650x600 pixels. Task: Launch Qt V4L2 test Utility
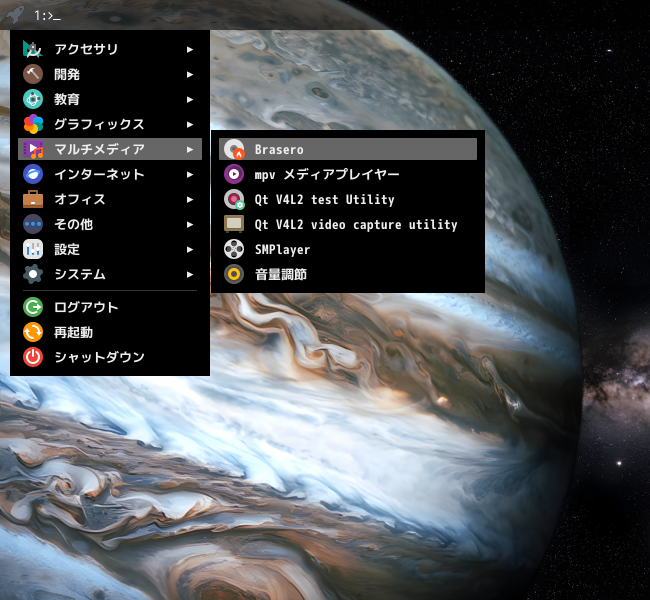pyautogui.click(x=348, y=199)
